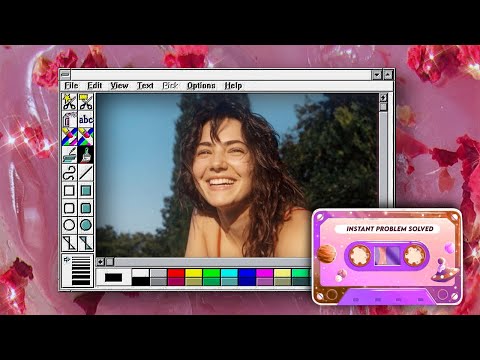Choose the Airbrush spray can tool
Viewport: 480px width, 360px height.
[x=69, y=119]
